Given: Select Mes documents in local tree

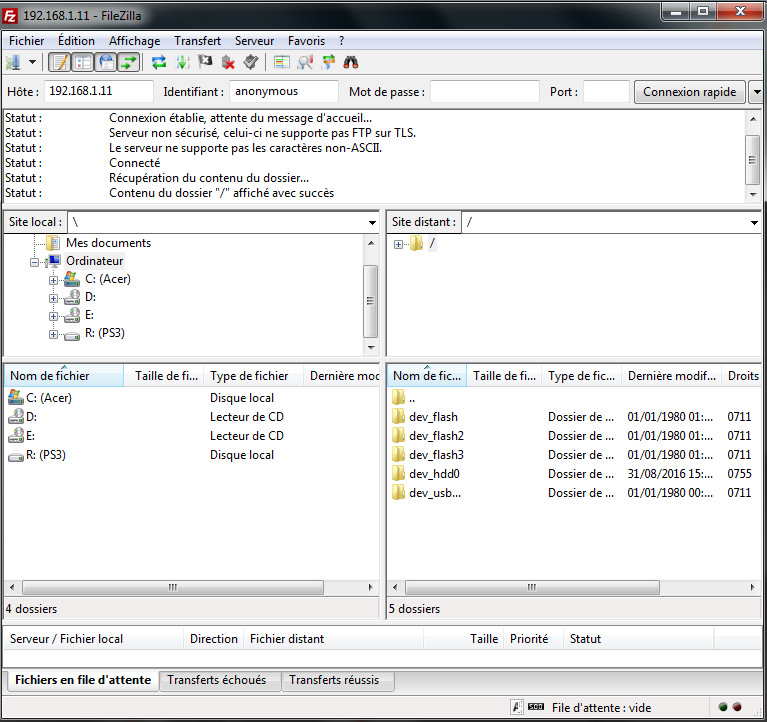Looking at the screenshot, I should 109,243.
